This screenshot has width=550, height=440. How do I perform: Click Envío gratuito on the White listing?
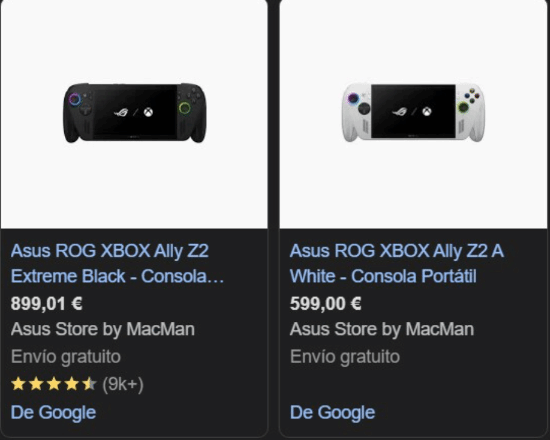tap(345, 357)
